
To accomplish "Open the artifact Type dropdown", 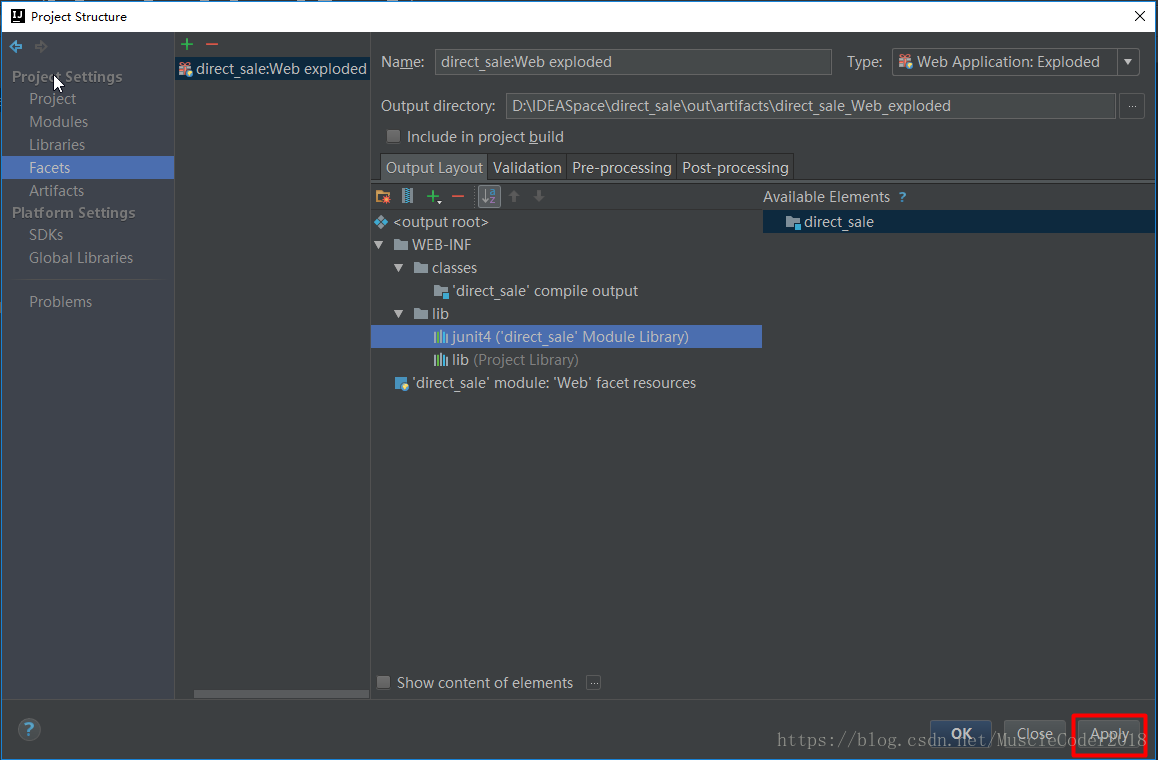I will point(1128,62).
